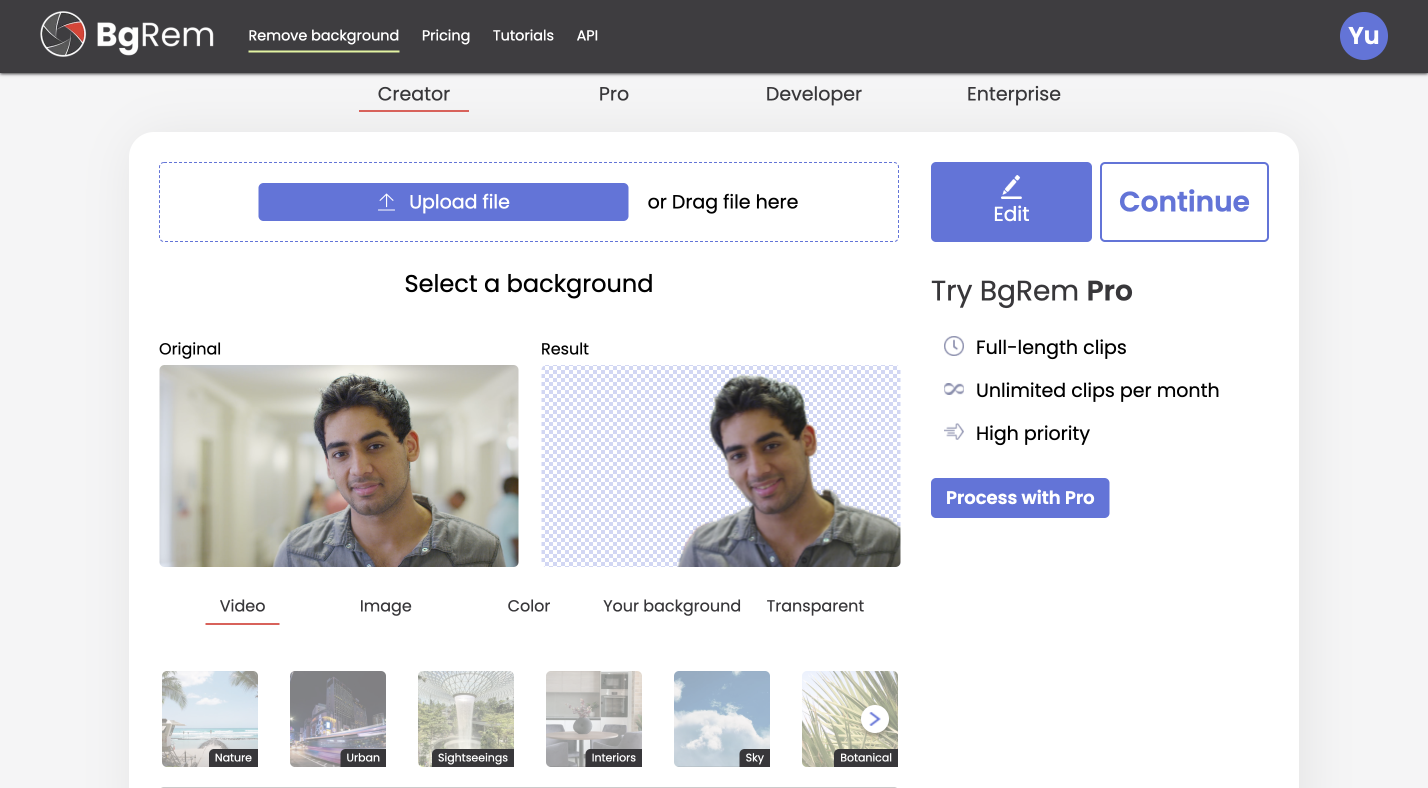Click the arrow icon next to High priority
Image resolution: width=1428 pixels, height=788 pixels.
(x=953, y=432)
